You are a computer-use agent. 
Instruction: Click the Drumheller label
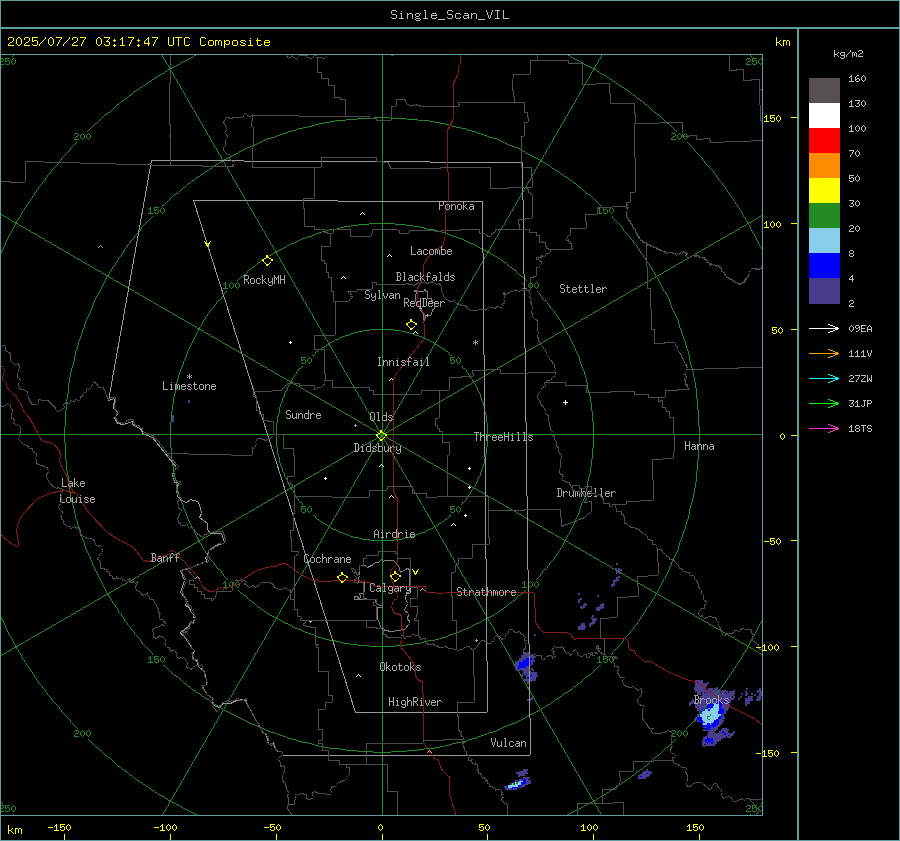tap(586, 493)
